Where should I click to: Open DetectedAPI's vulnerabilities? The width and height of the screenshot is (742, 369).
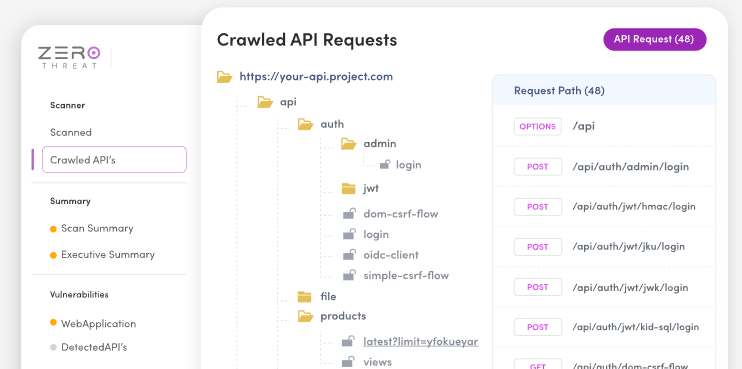pyautogui.click(x=94, y=347)
